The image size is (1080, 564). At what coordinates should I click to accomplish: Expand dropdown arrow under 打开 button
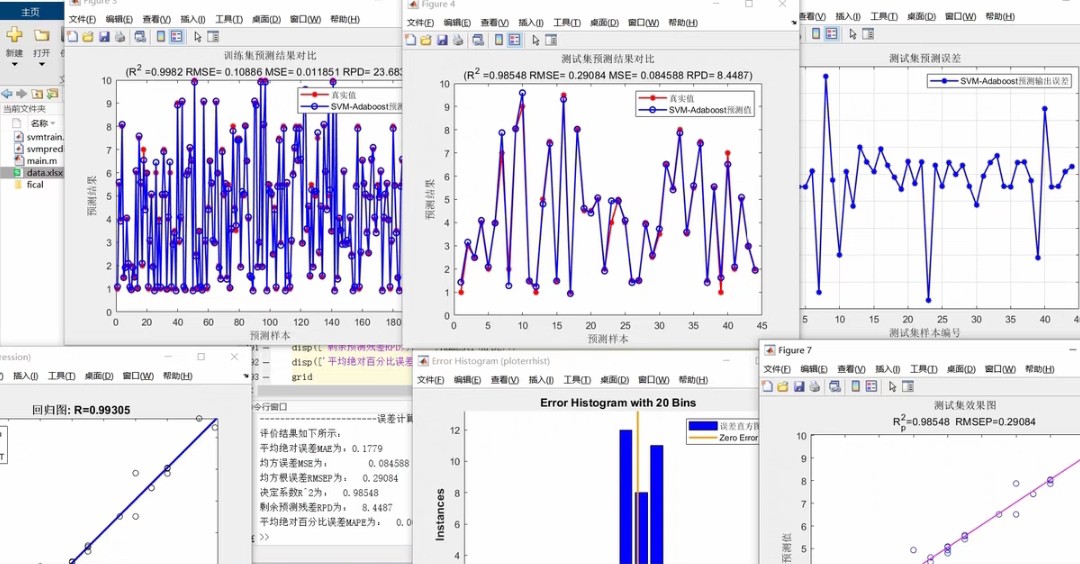[41, 64]
